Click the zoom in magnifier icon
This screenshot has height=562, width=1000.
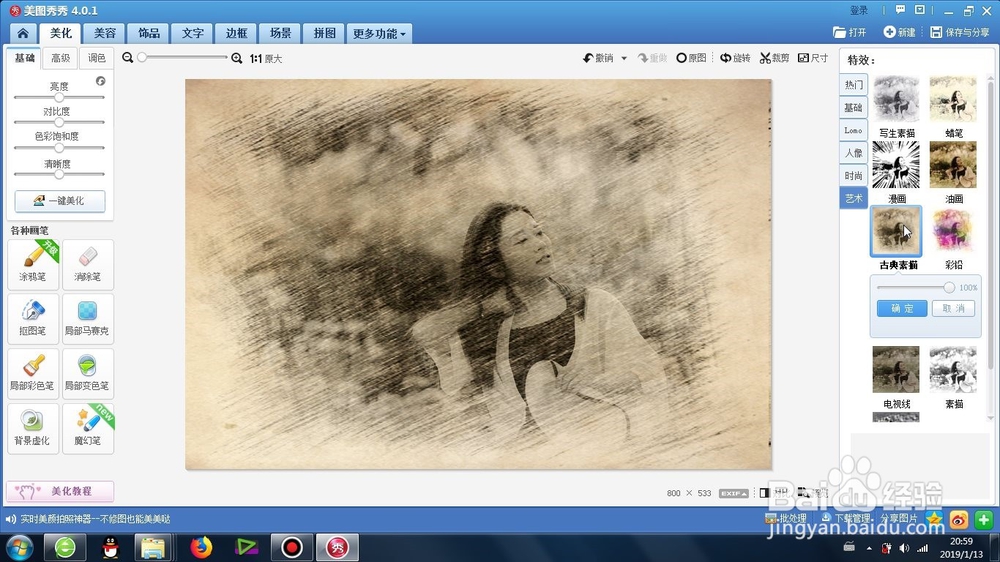coord(237,58)
